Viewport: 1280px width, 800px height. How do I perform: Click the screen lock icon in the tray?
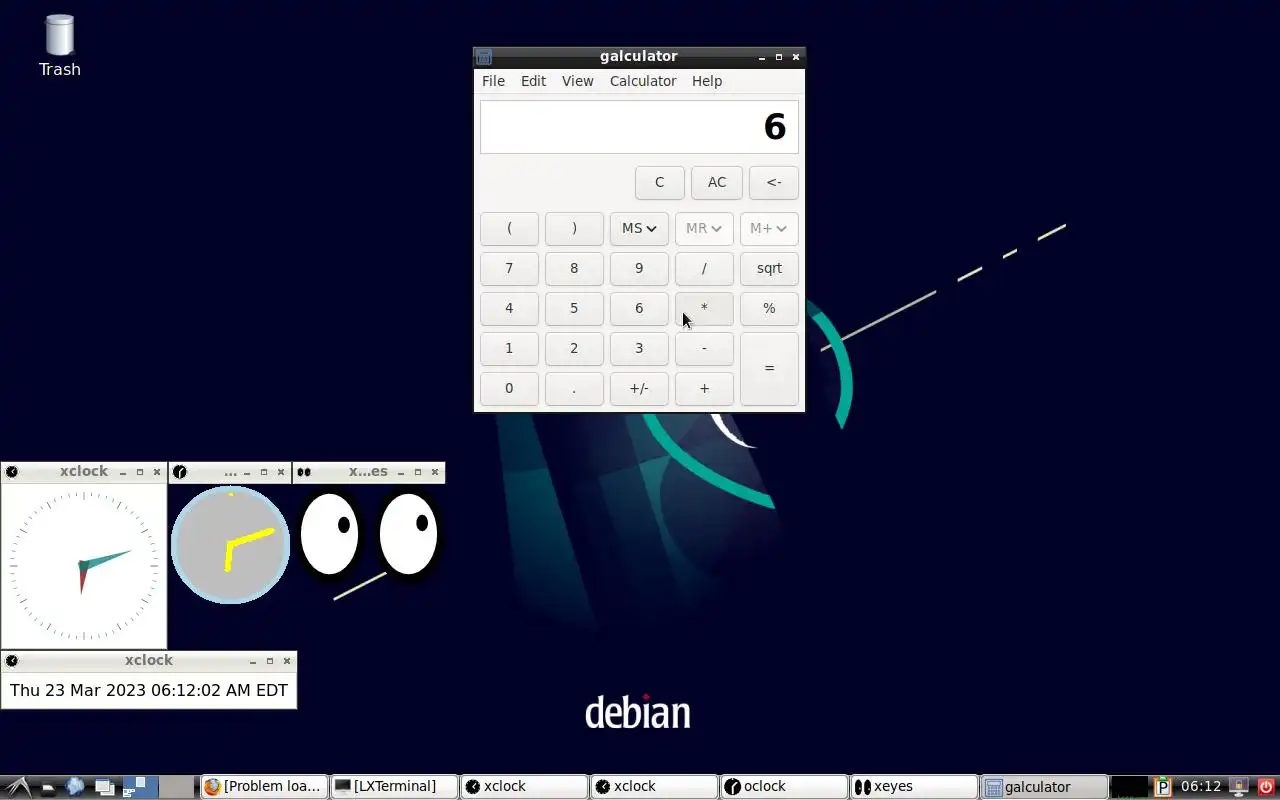coord(1238,787)
